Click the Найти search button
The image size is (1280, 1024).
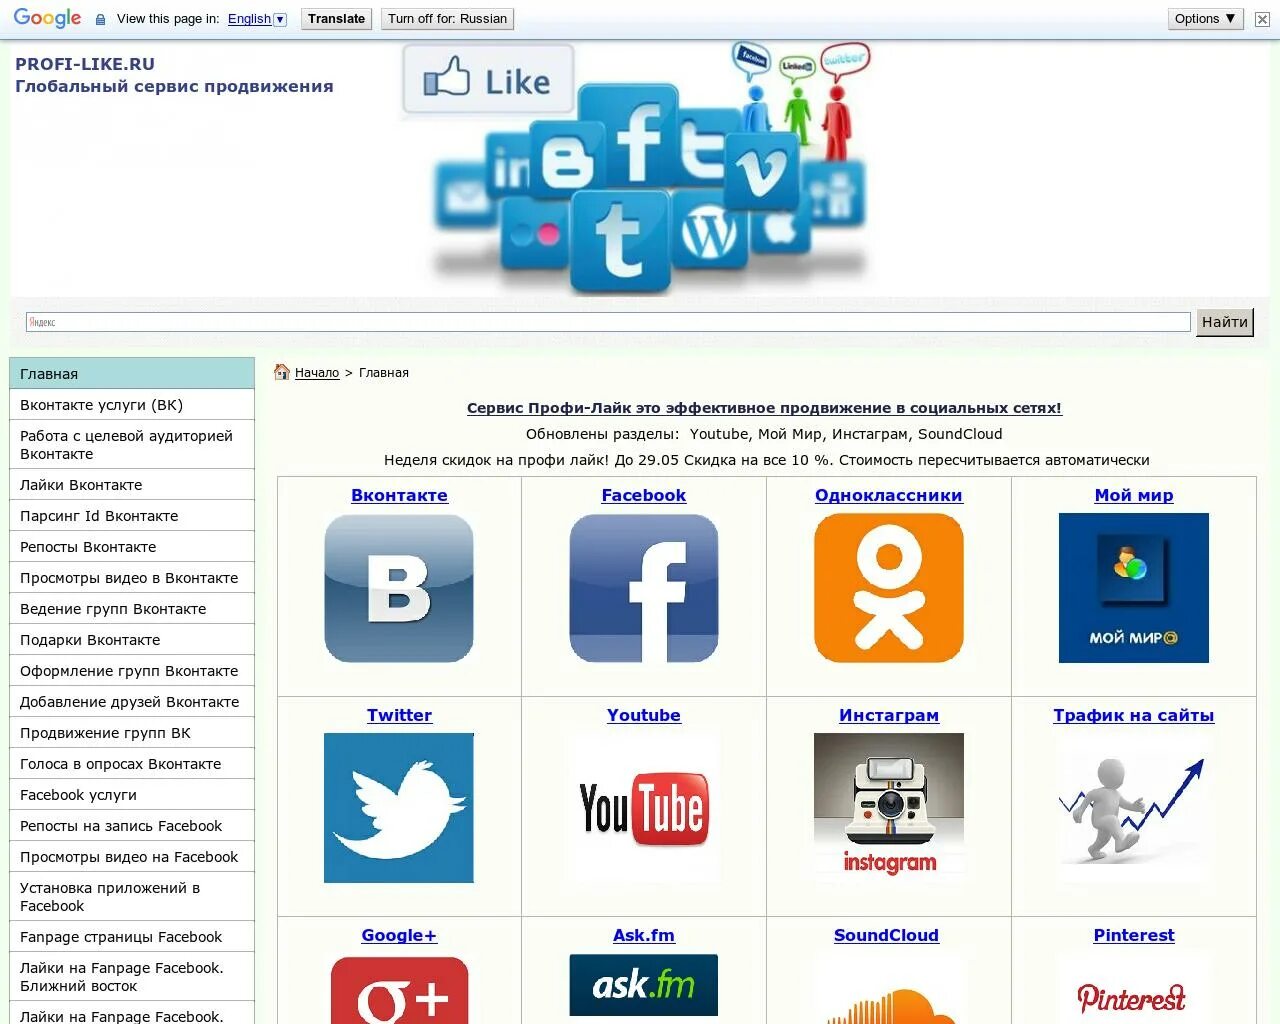tap(1225, 322)
